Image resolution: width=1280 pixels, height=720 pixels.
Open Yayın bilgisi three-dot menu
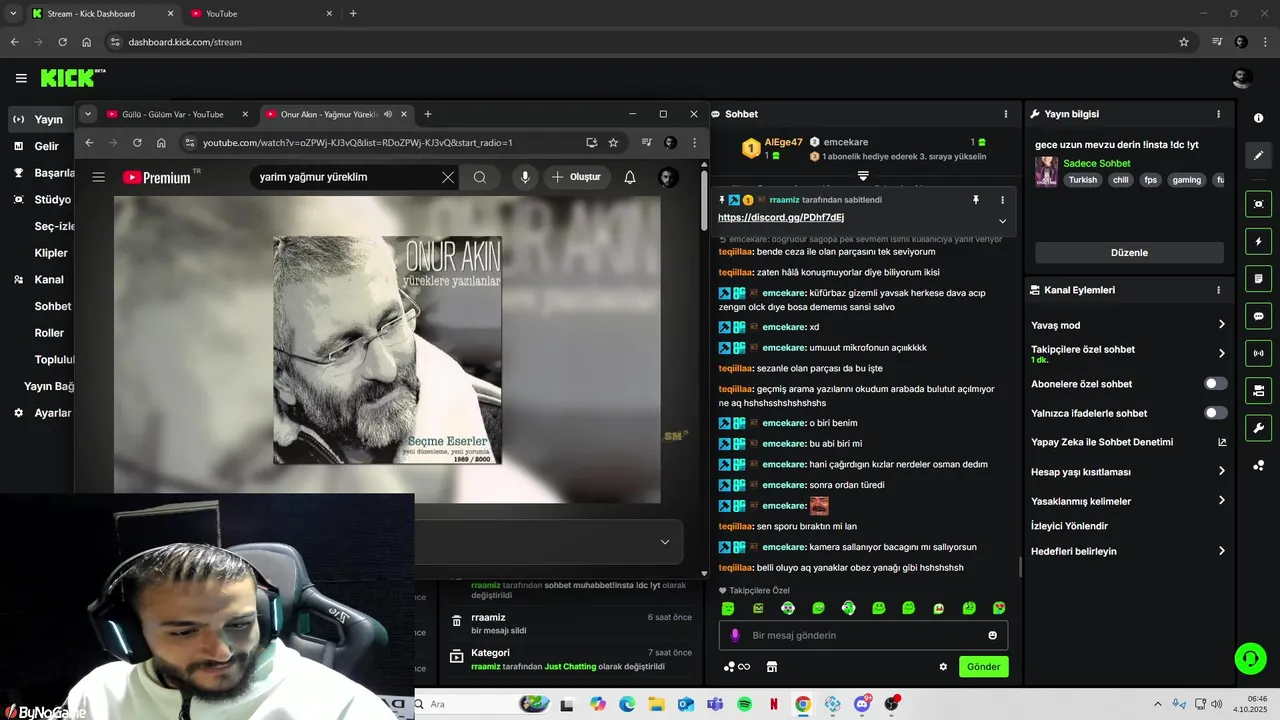click(1218, 114)
